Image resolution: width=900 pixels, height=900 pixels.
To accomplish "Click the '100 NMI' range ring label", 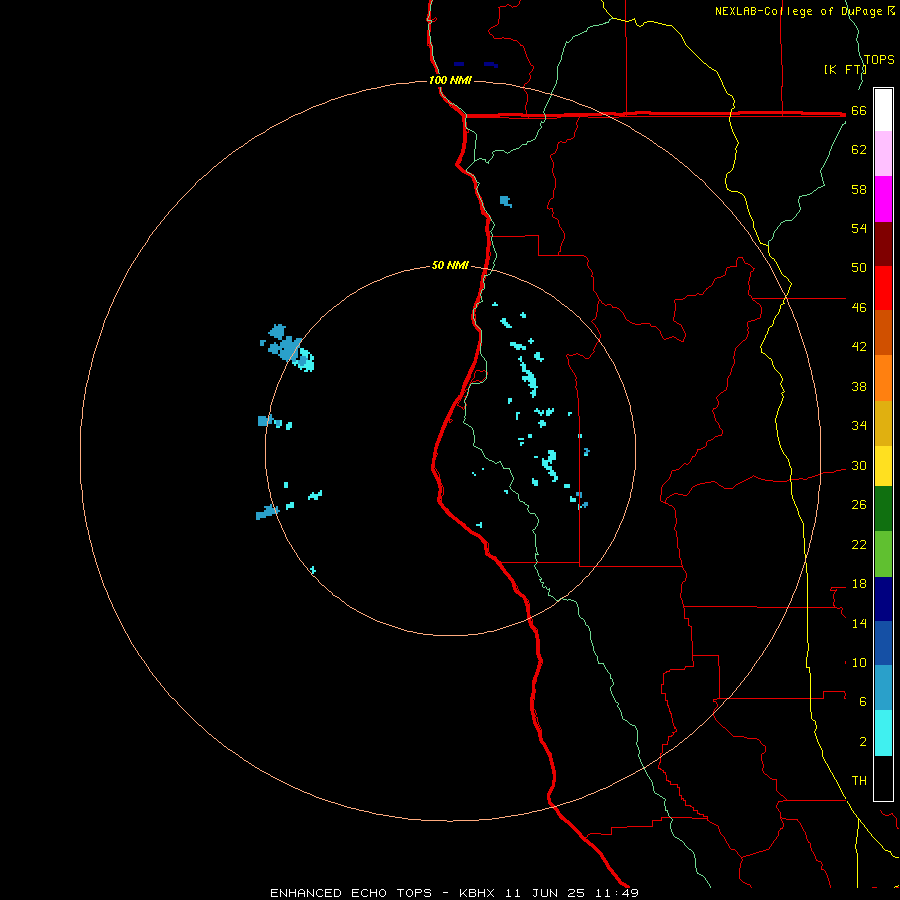I will click(450, 80).
